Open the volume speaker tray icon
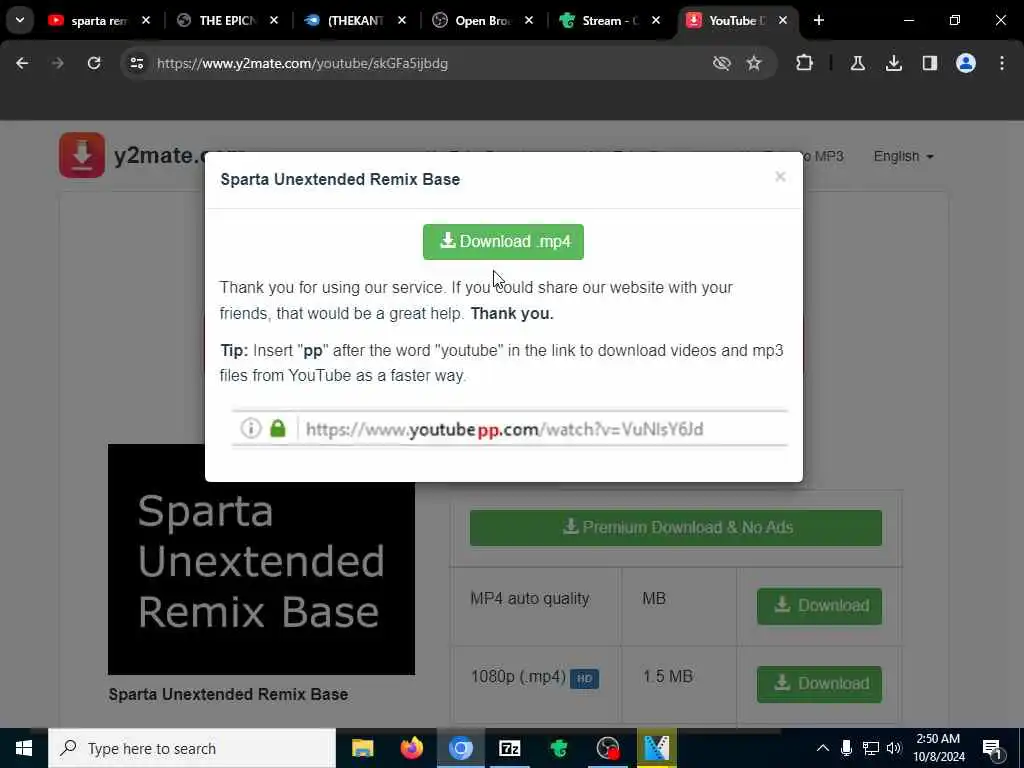This screenshot has width=1024, height=768. tap(894, 748)
